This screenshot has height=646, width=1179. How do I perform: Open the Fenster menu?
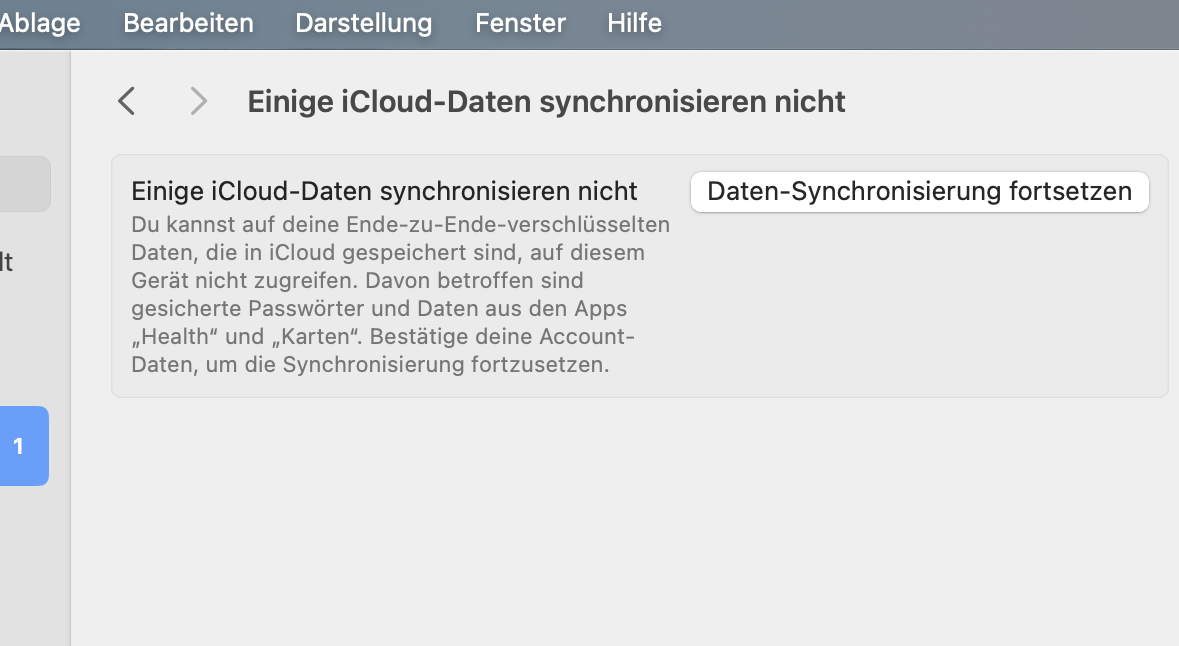point(520,23)
